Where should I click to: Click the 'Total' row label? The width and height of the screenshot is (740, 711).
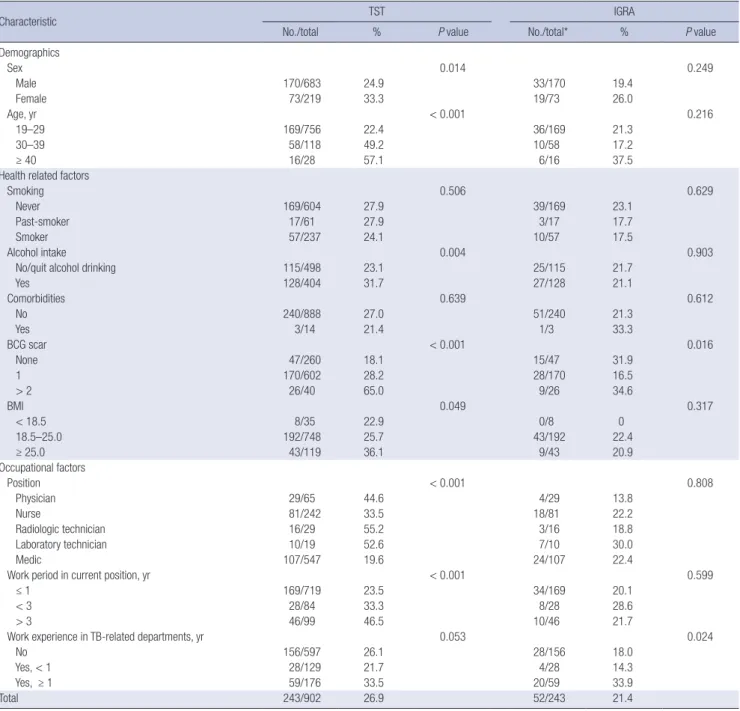click(x=9, y=698)
